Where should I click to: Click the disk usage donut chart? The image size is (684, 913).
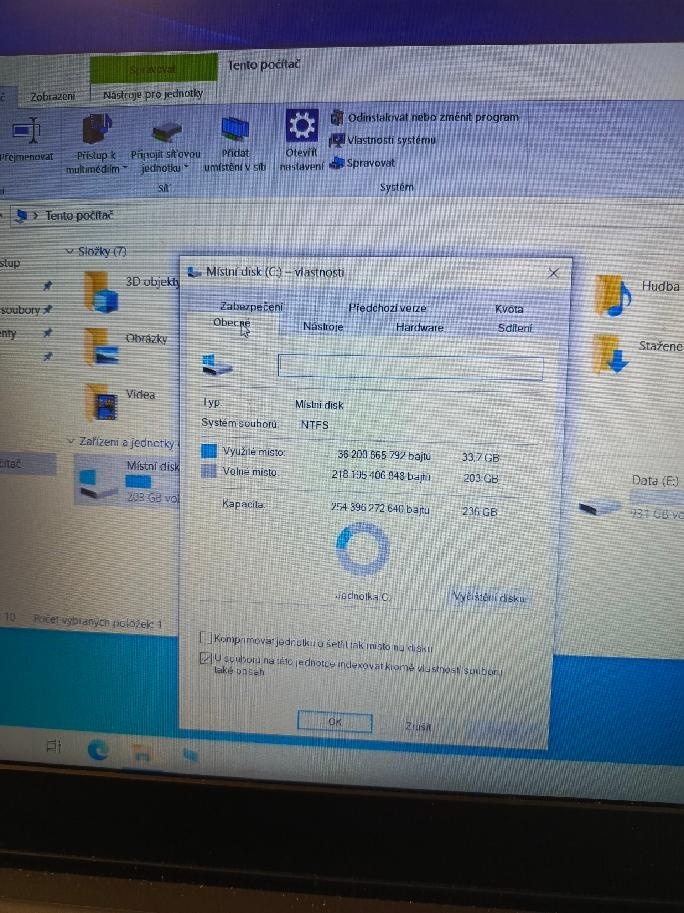(363, 548)
